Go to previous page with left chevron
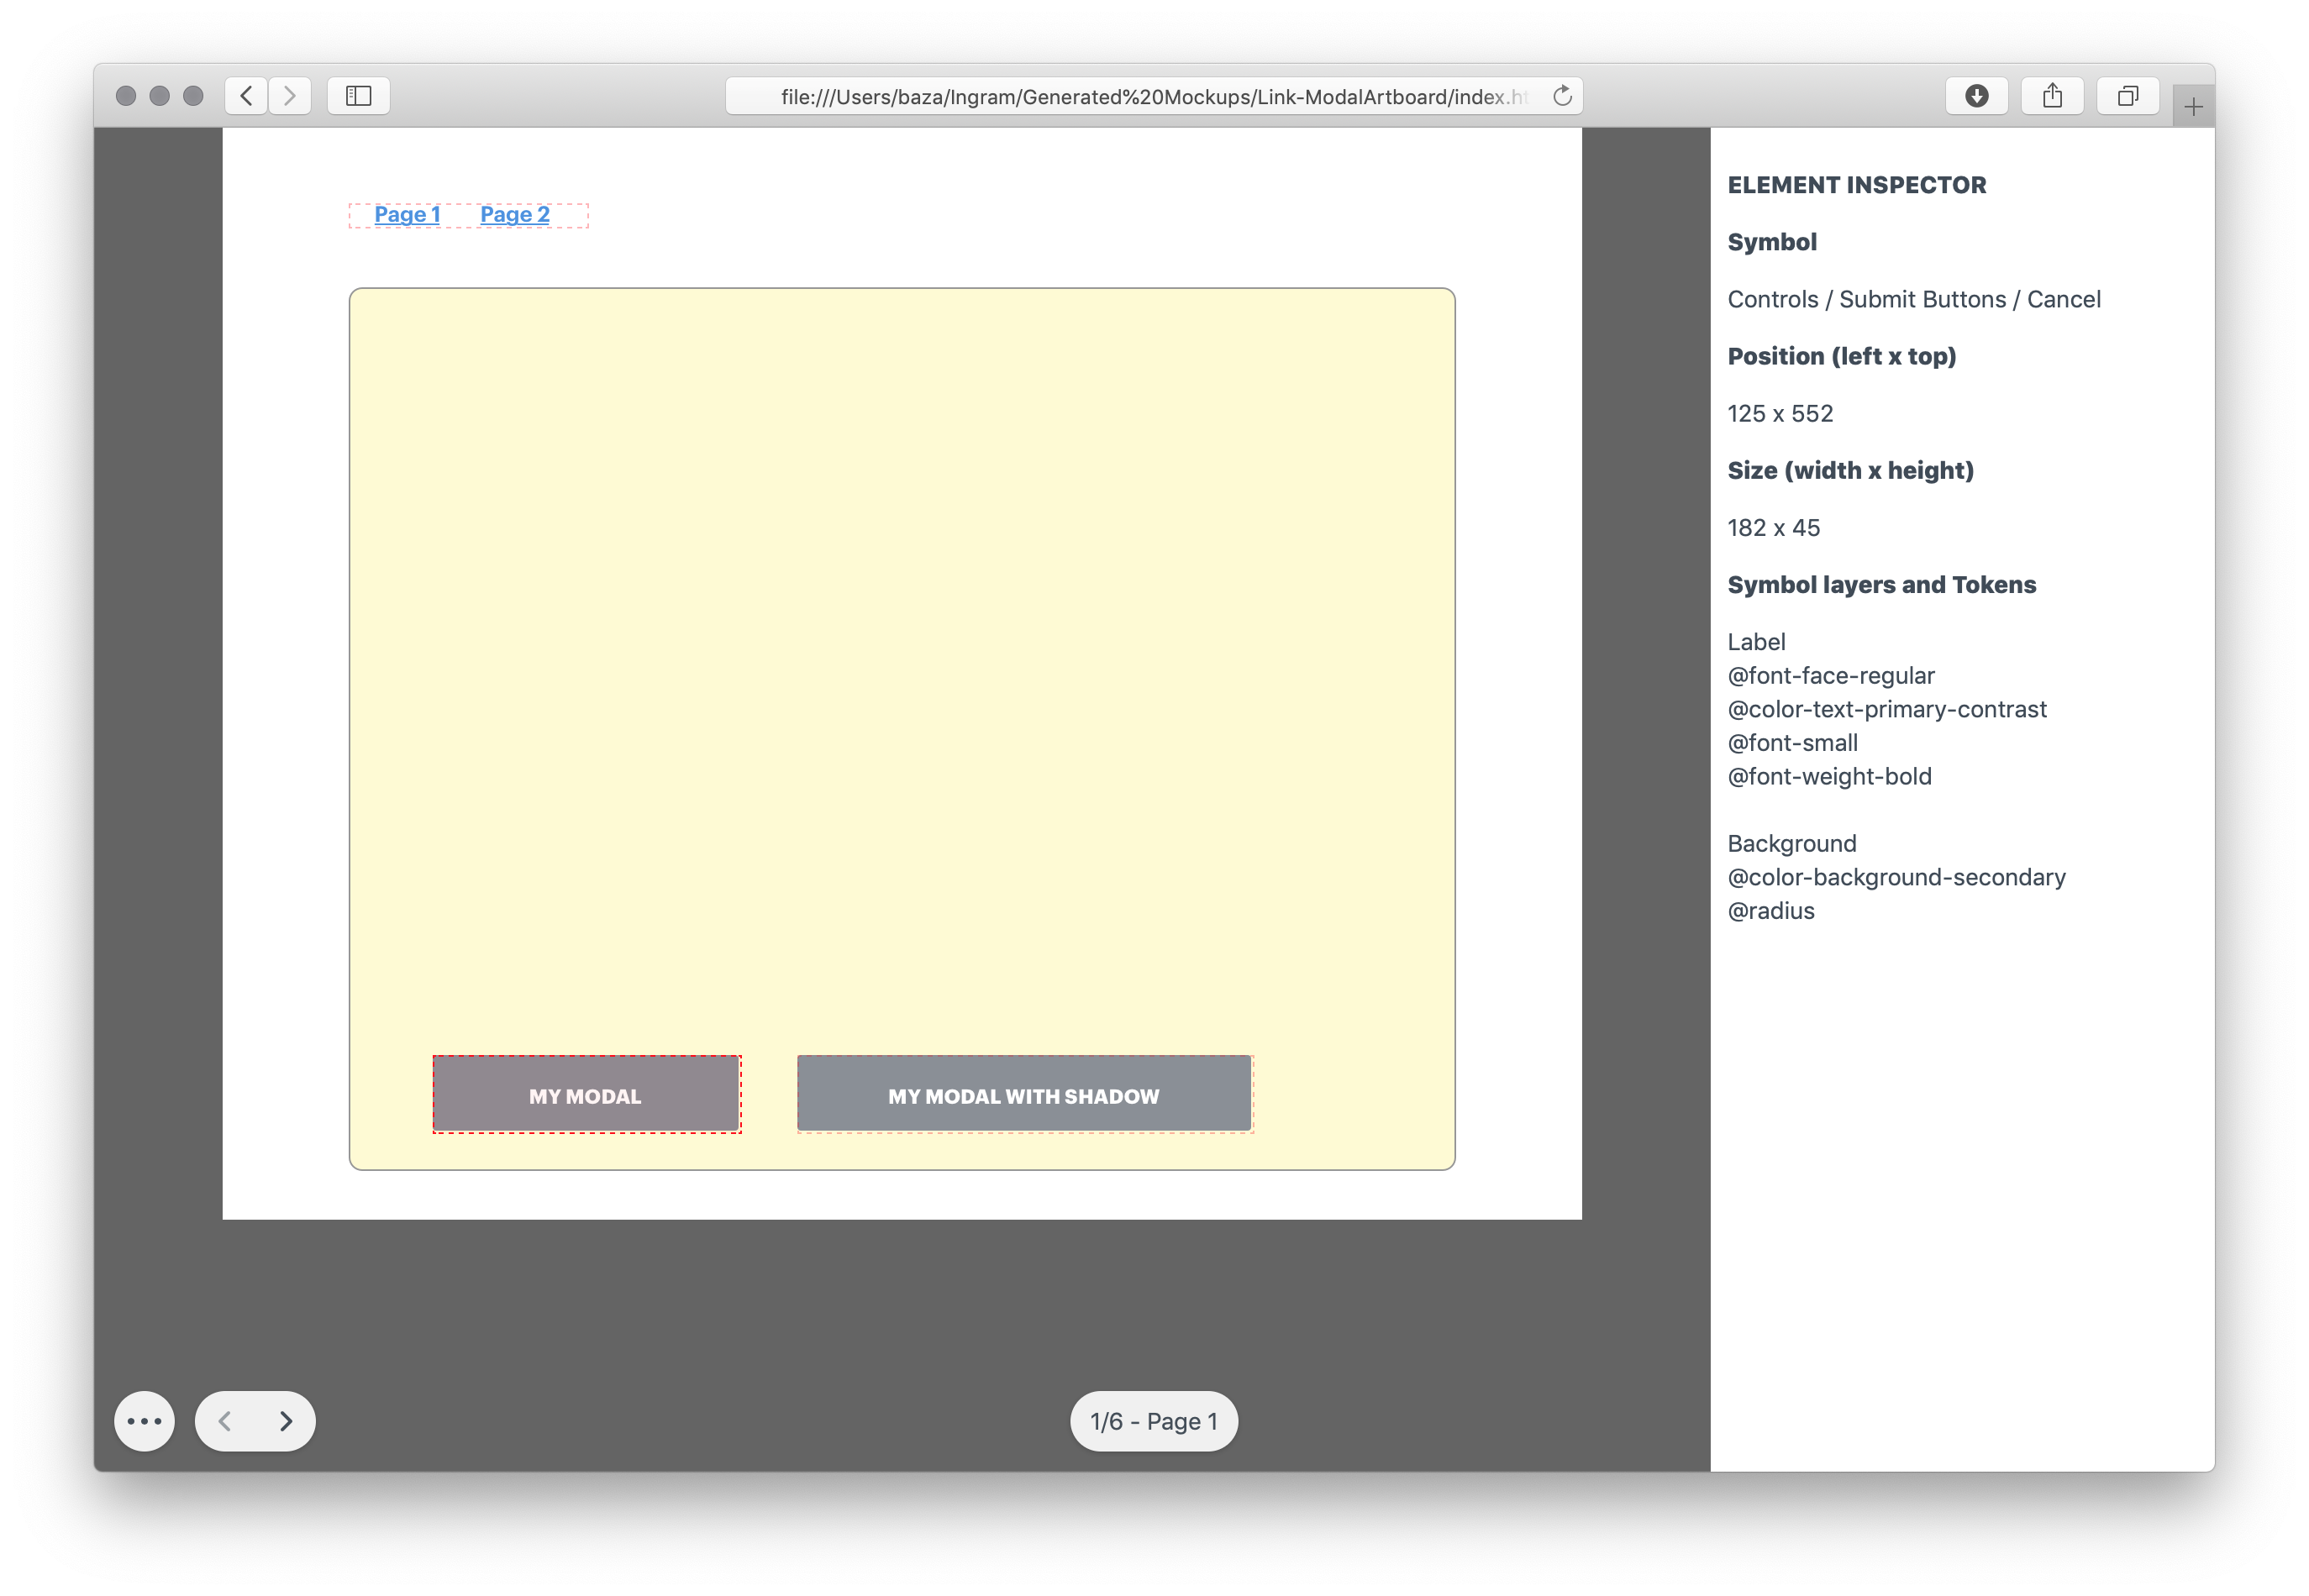Screen dimensions: 2309x1596 (x=226, y=1421)
